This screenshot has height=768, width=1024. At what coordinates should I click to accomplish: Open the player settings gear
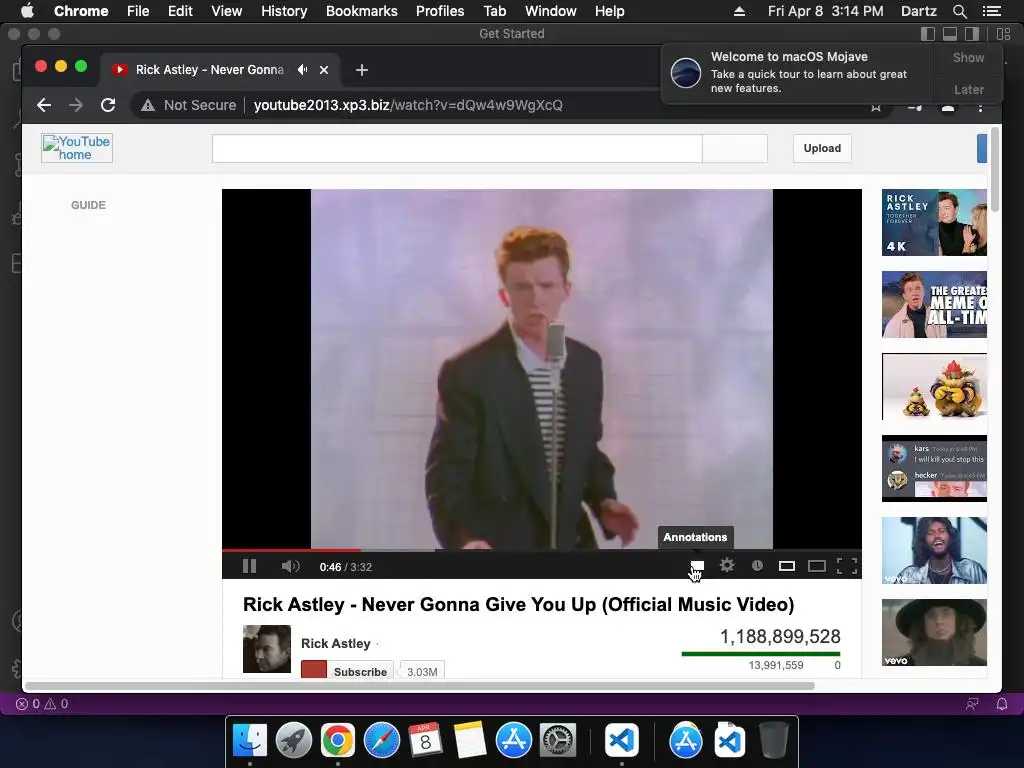pyautogui.click(x=727, y=566)
